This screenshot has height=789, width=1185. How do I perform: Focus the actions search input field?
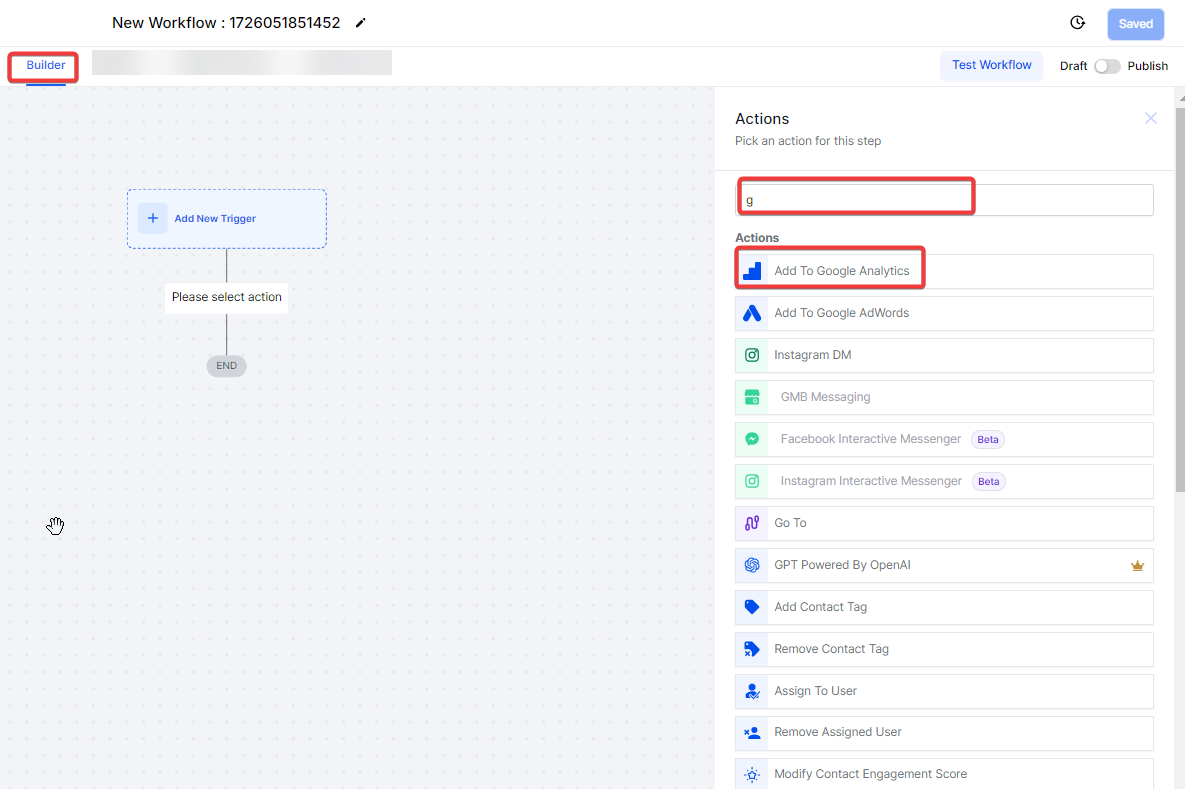(x=944, y=200)
